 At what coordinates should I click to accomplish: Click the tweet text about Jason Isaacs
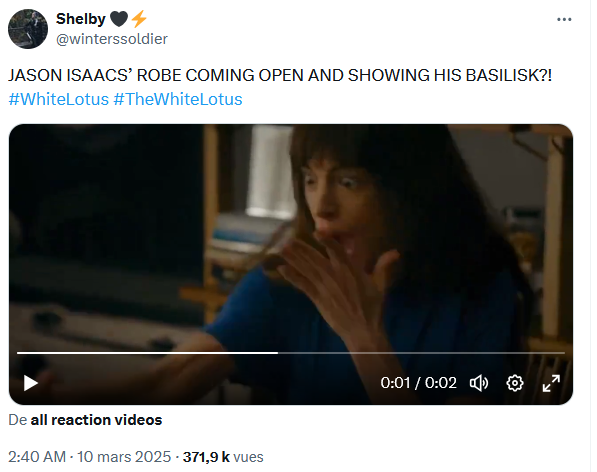point(280,75)
